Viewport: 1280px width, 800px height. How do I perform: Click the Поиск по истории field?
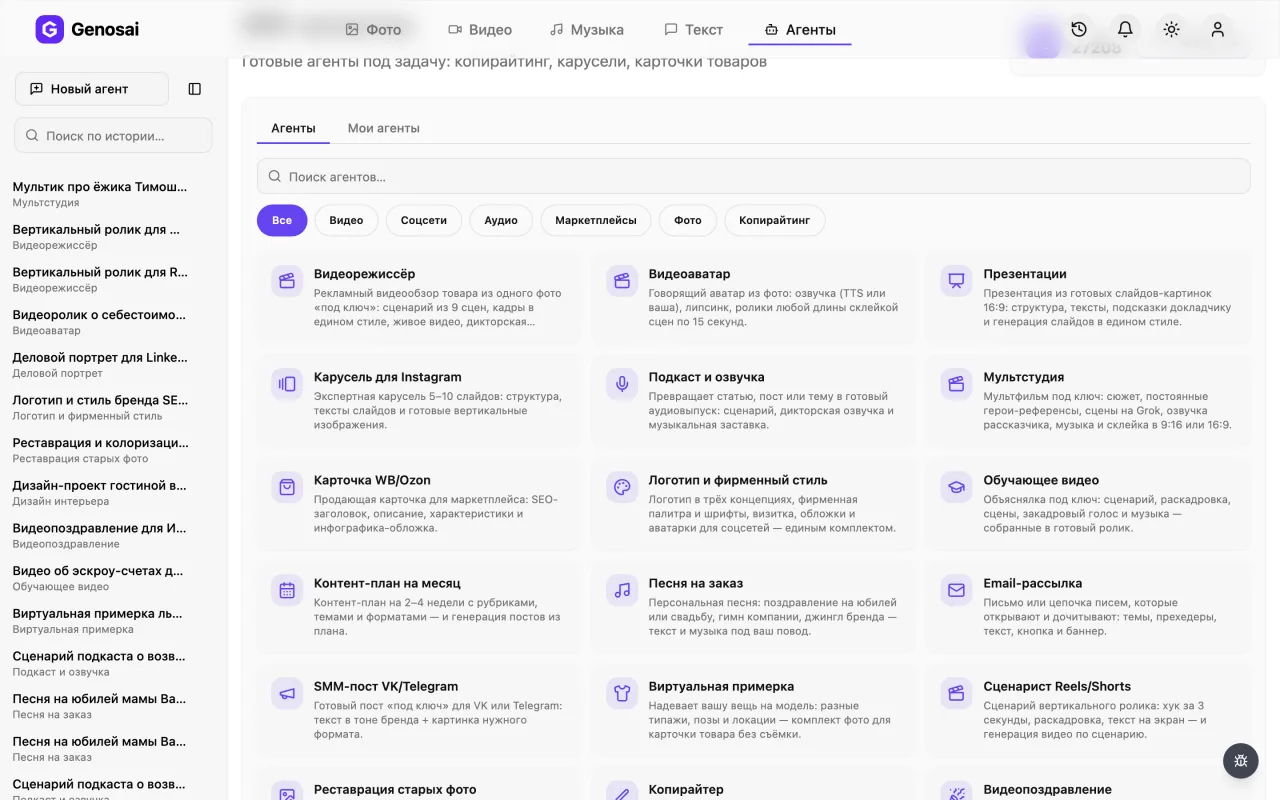point(113,135)
